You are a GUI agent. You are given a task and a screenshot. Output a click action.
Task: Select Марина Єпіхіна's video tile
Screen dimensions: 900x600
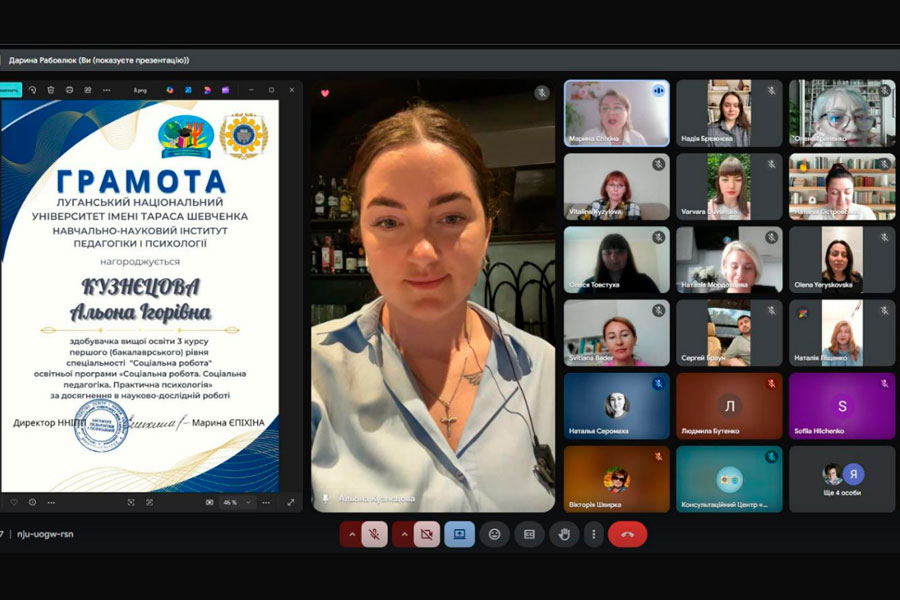pos(616,113)
